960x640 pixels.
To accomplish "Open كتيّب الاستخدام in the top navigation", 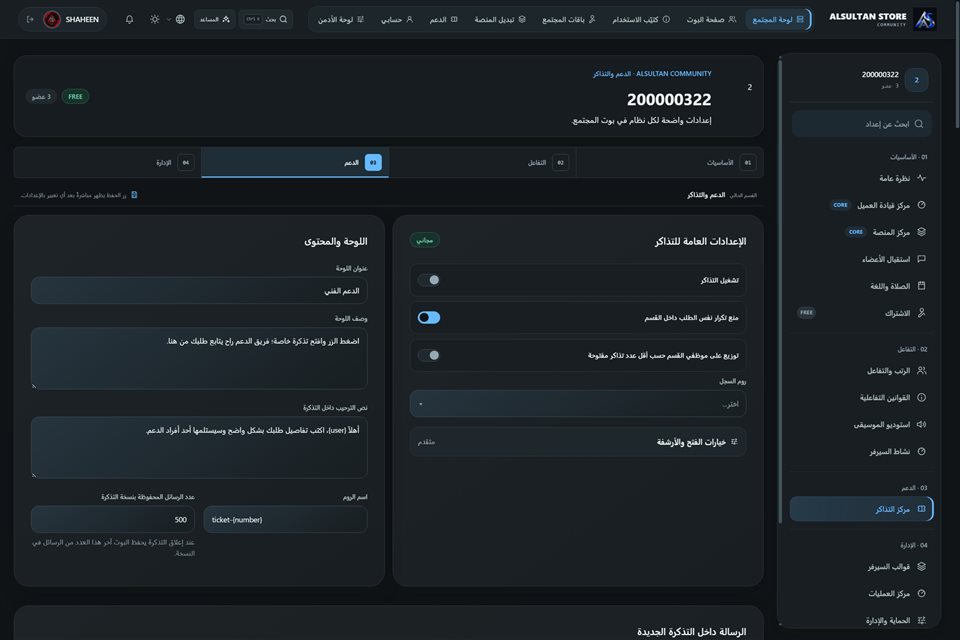I will click(x=641, y=20).
